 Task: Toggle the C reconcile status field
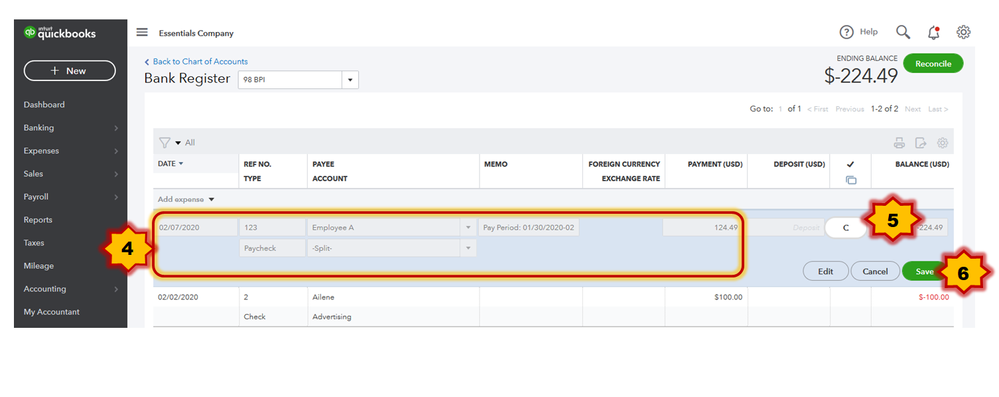point(846,227)
